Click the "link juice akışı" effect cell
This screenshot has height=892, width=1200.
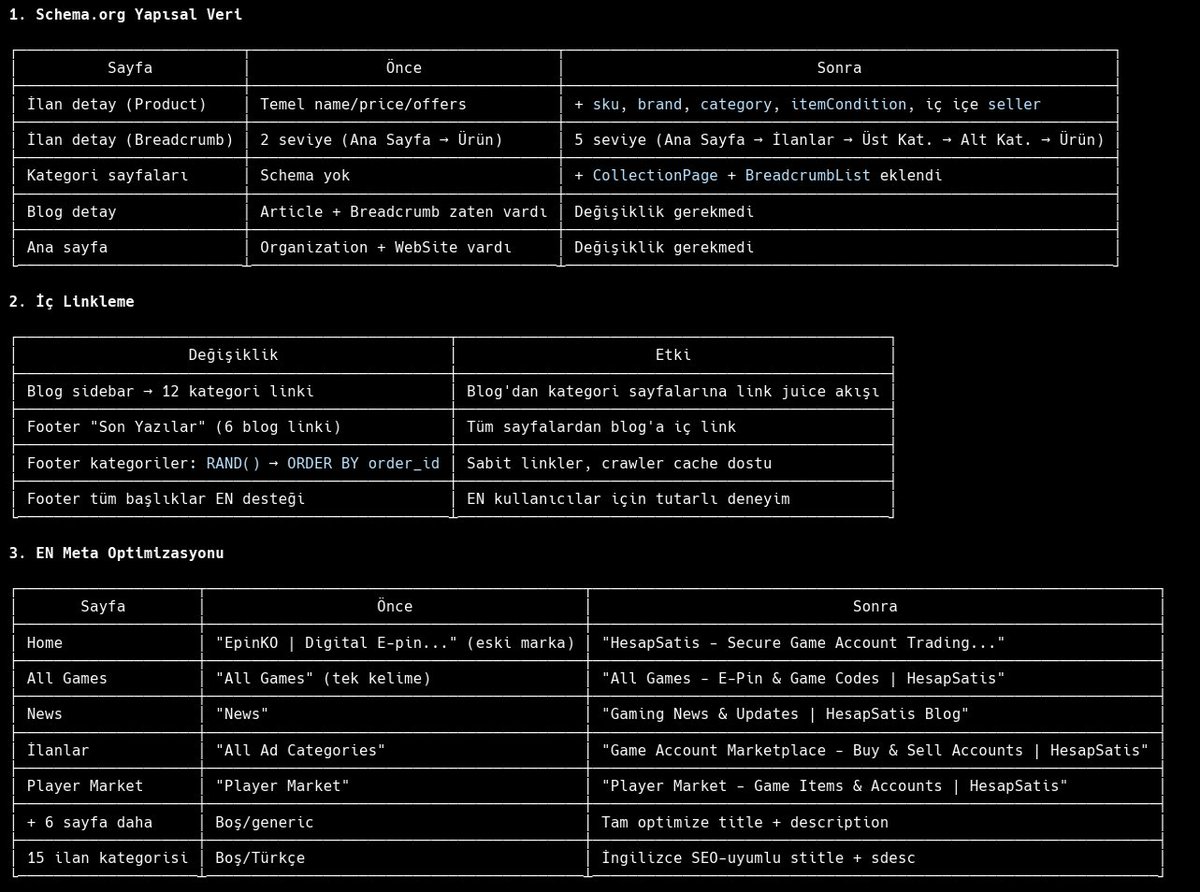[x=673, y=391]
